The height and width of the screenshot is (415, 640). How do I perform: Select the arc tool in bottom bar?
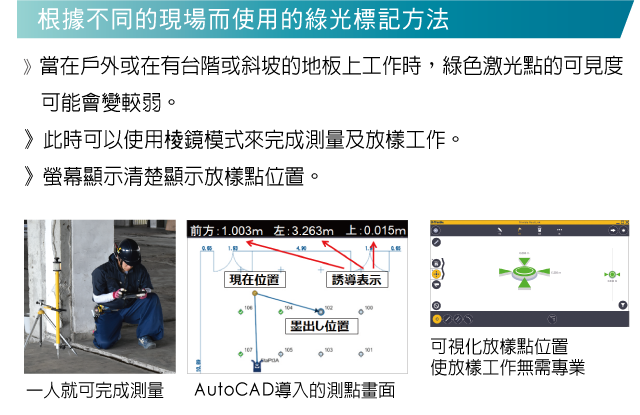468,319
